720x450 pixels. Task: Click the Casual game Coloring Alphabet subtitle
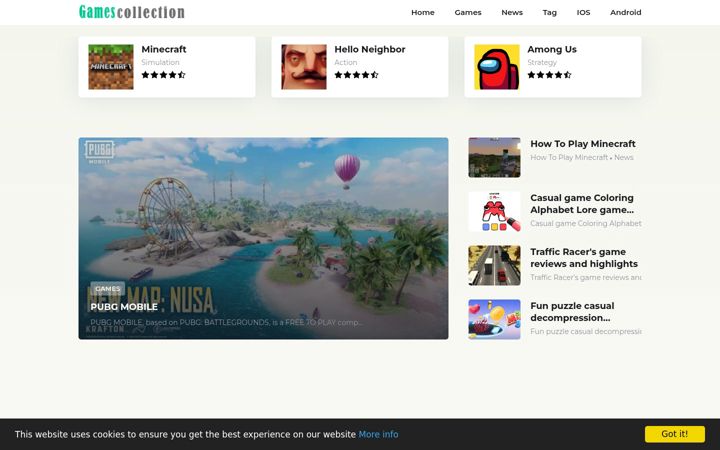tap(585, 223)
